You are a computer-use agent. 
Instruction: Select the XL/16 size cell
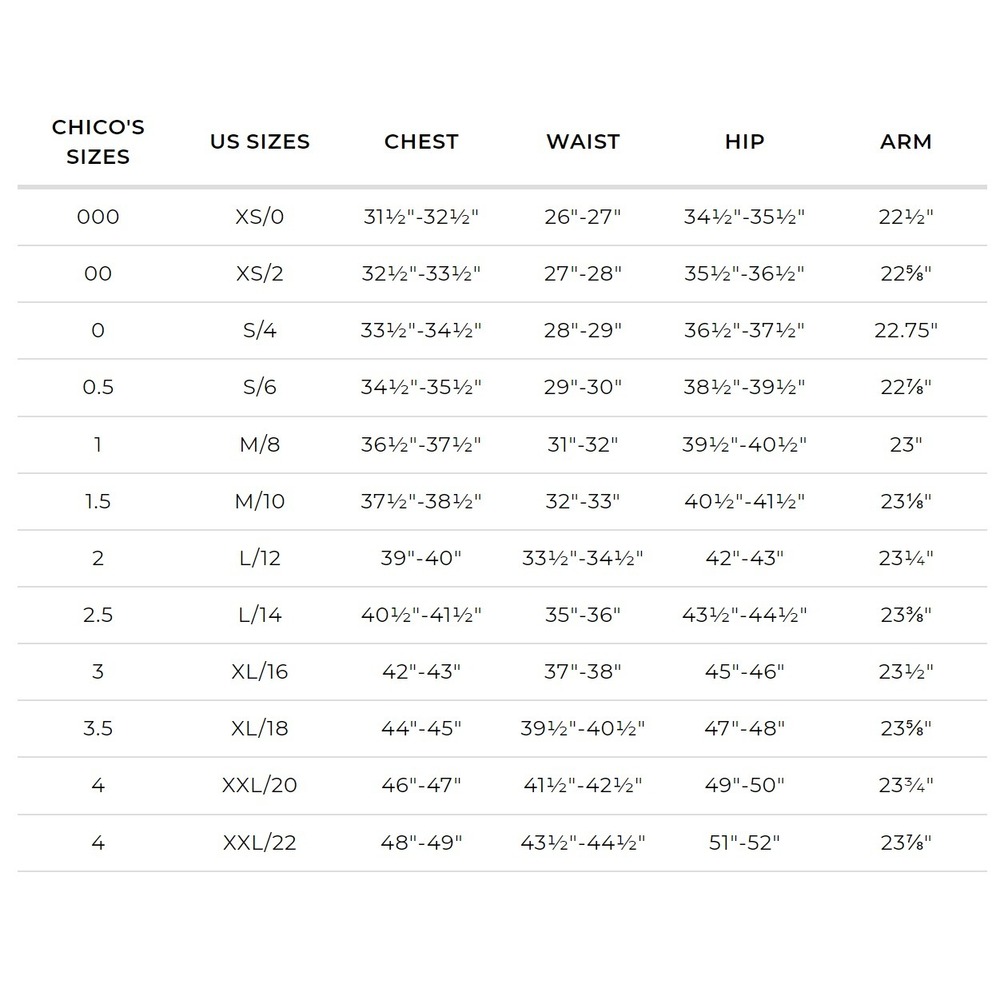[x=260, y=672]
